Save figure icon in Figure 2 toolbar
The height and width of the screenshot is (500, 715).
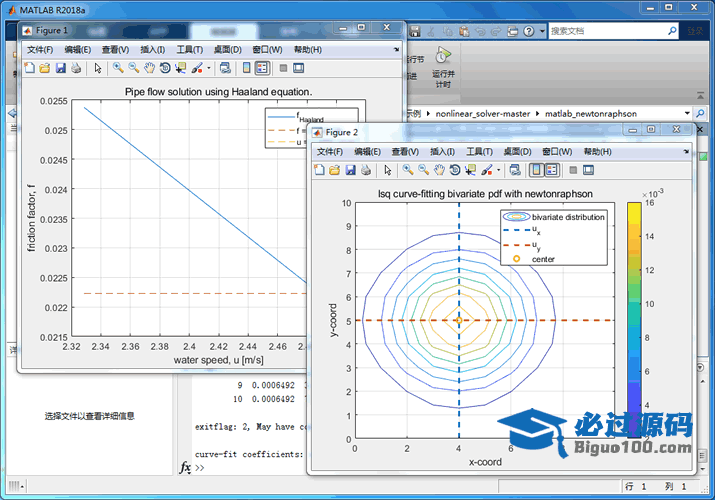coord(350,170)
